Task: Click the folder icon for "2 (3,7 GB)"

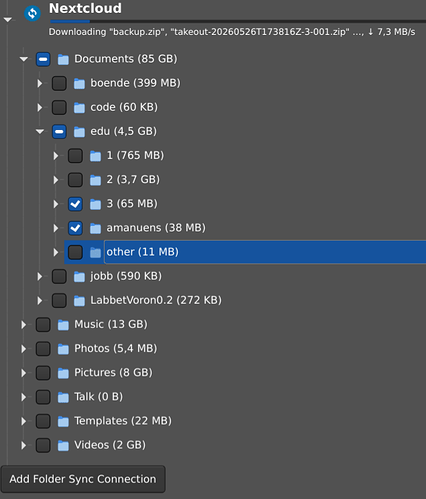Action: pyautogui.click(x=95, y=180)
